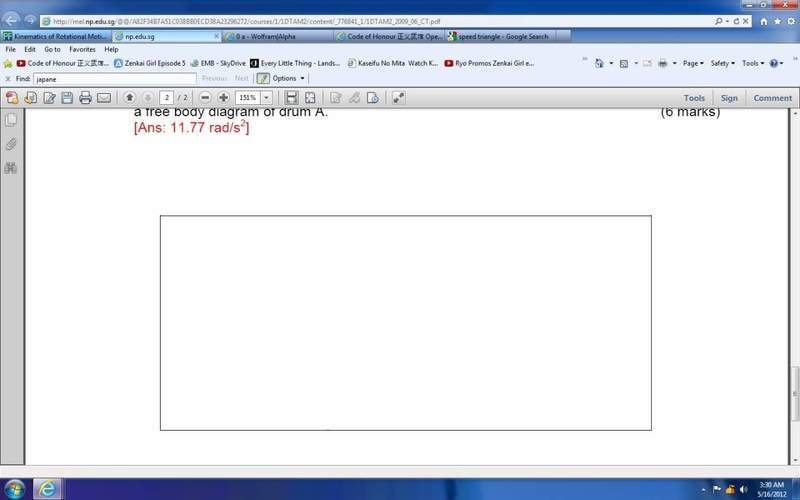Screen dimensions: 800x500
Task: Click command bar Print icon
Action: [x=662, y=63]
